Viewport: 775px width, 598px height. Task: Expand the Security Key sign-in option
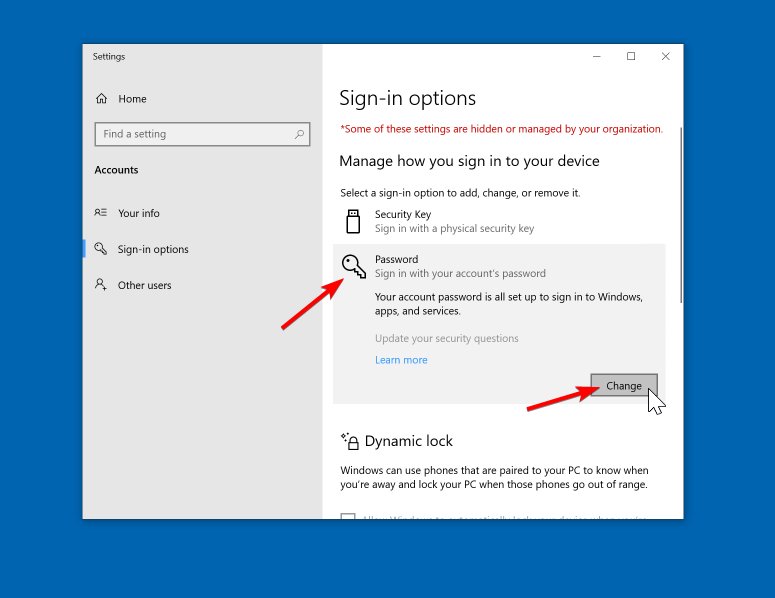(x=454, y=221)
